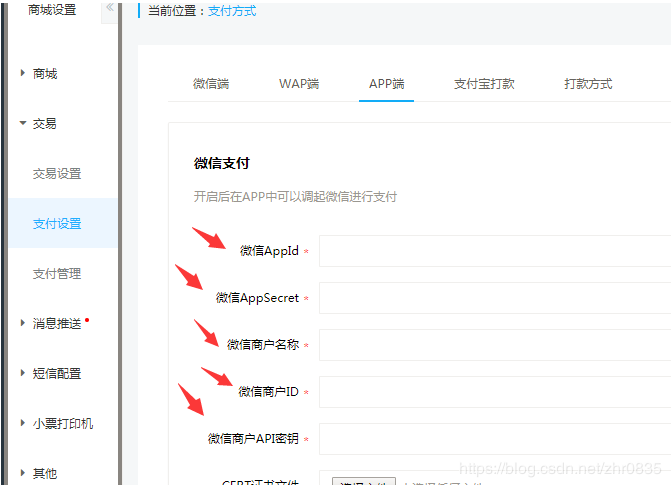Collapse the sidebar with the double-chevron icon
671x487 pixels.
pyautogui.click(x=110, y=8)
